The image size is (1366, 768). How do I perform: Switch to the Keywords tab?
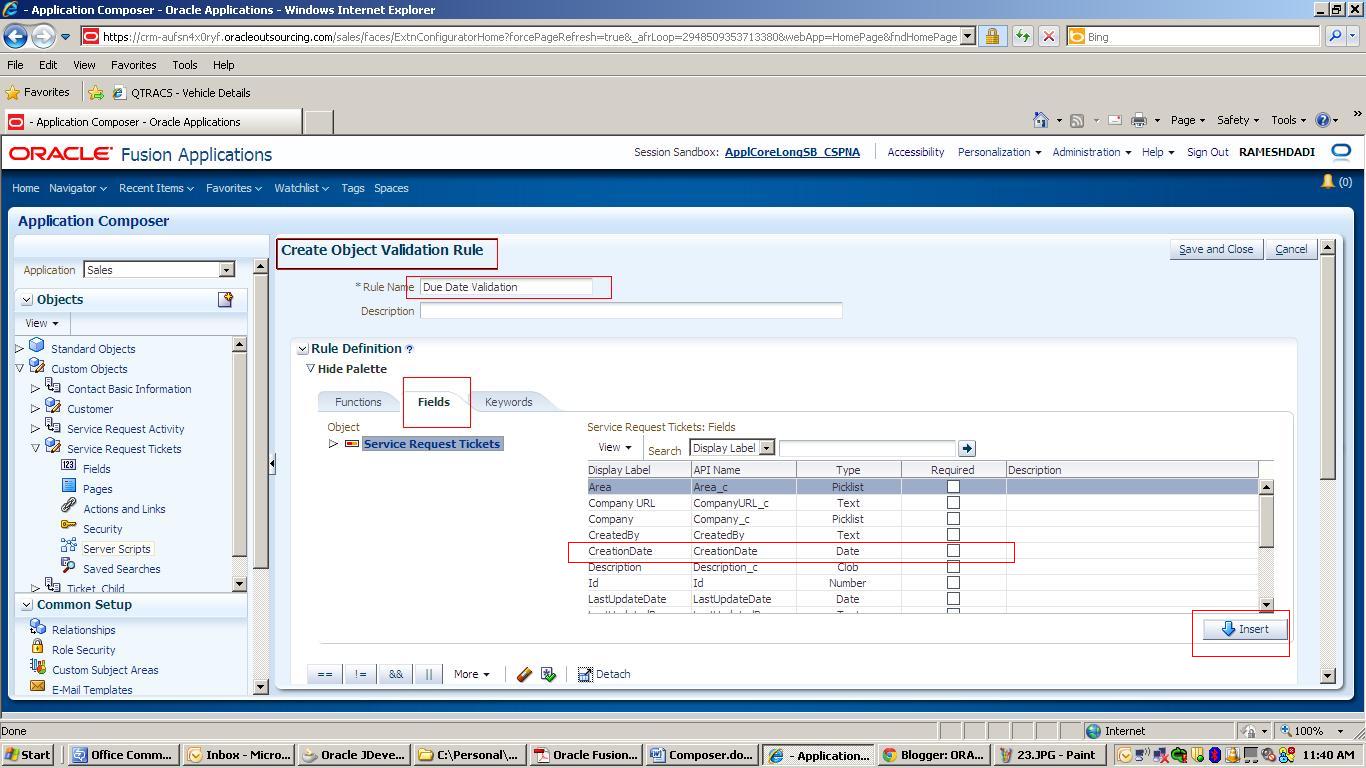point(508,401)
